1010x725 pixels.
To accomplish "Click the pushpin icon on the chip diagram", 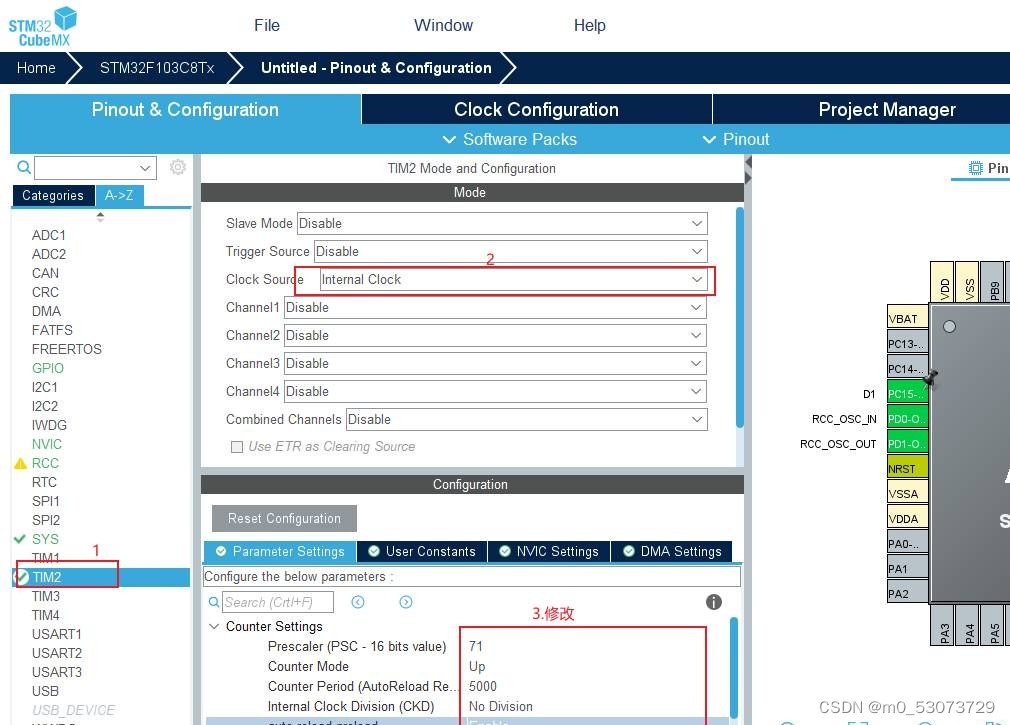I will click(x=931, y=379).
